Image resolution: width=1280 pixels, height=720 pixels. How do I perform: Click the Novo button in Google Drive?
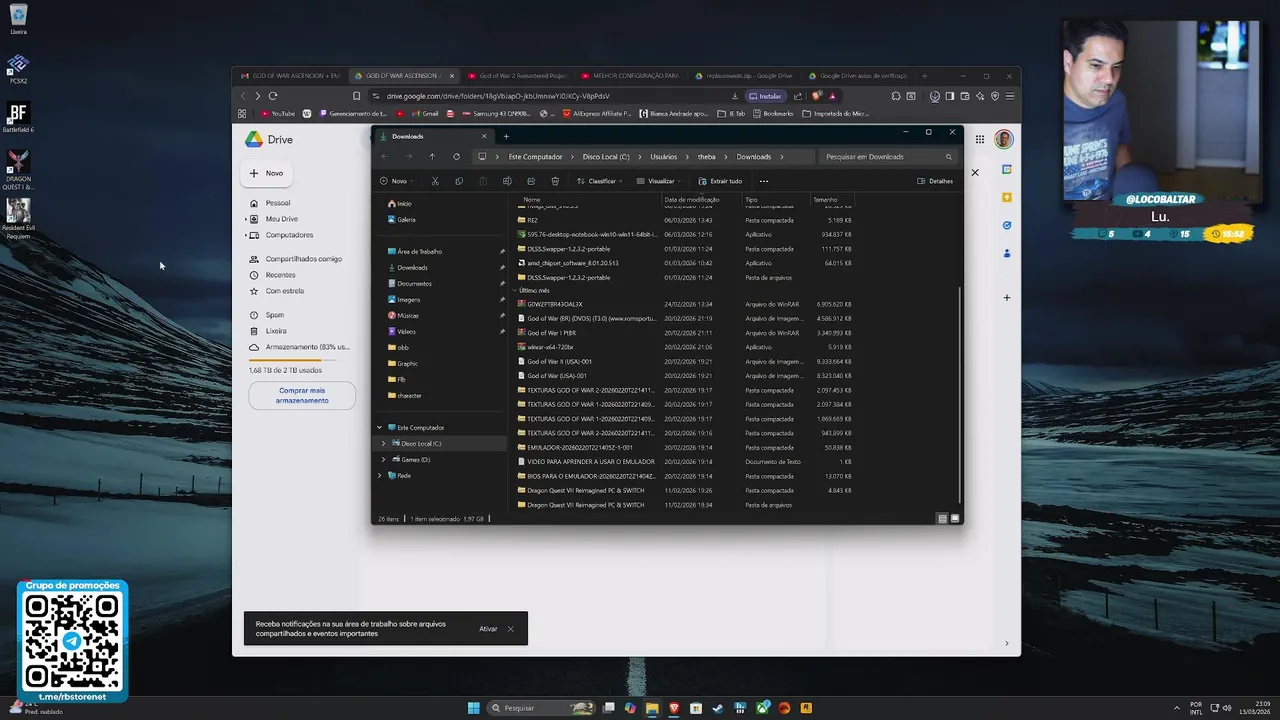266,173
